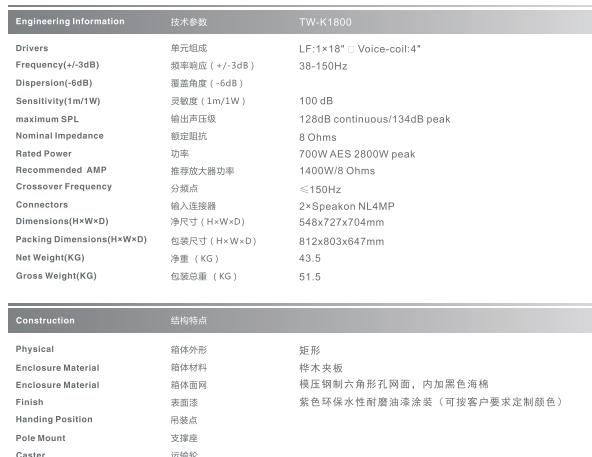Click the 'Packing Dimensions(H×W×D)' label
The width and height of the screenshot is (592, 457).
(x=81, y=239)
